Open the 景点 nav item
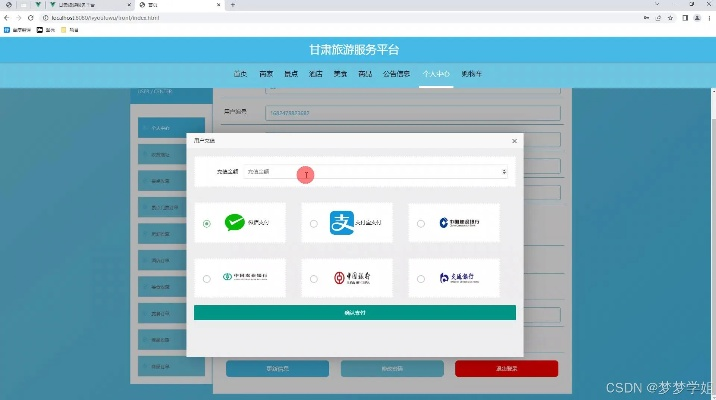The height and width of the screenshot is (400, 716). click(x=291, y=74)
